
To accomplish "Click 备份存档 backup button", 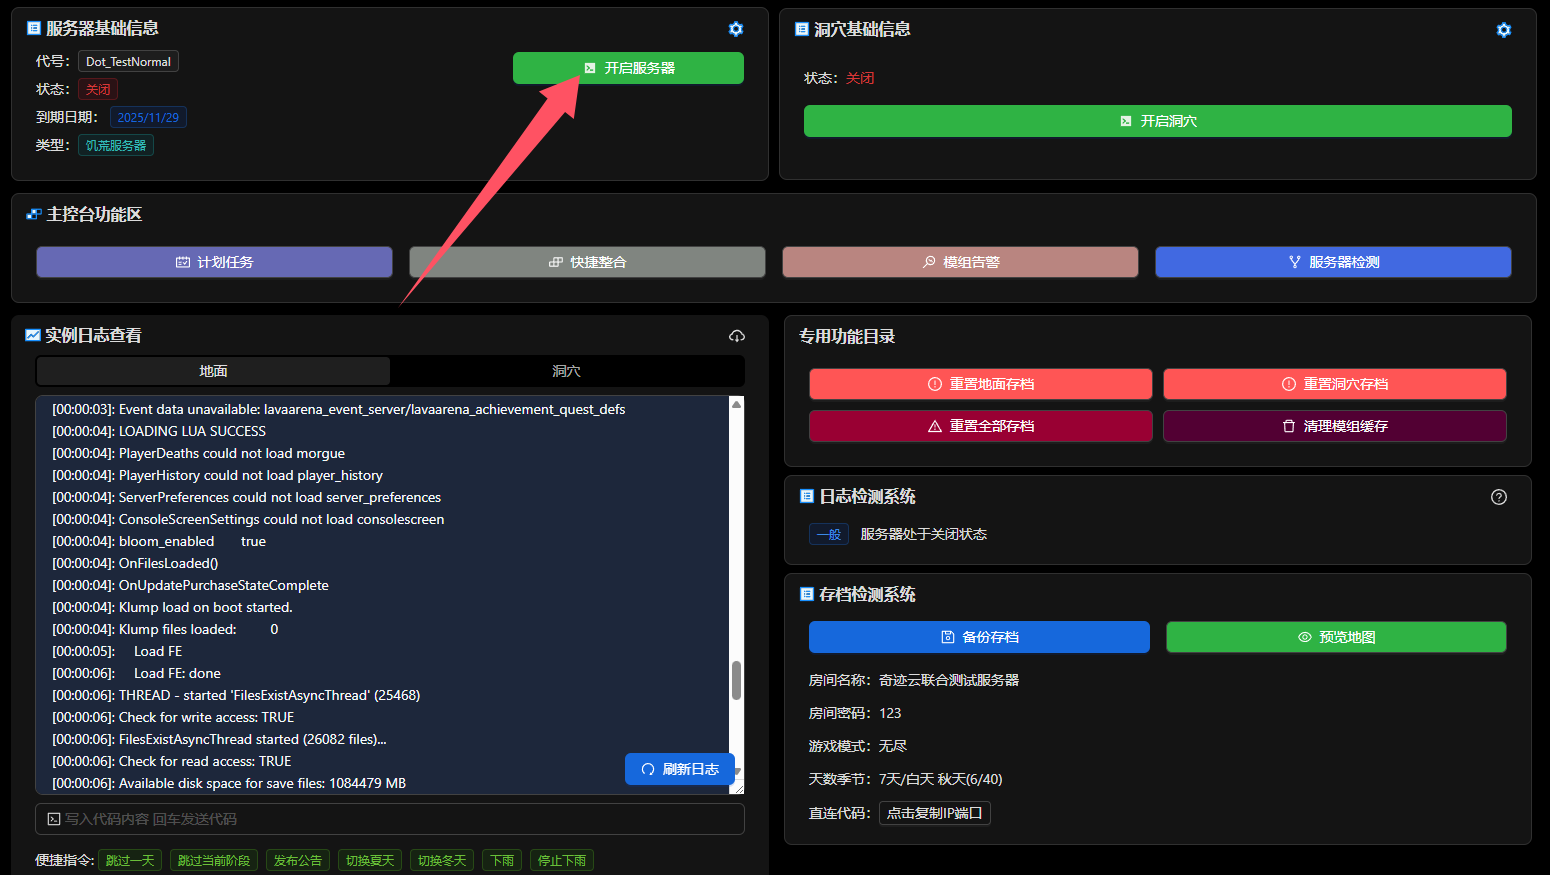I will 980,637.
